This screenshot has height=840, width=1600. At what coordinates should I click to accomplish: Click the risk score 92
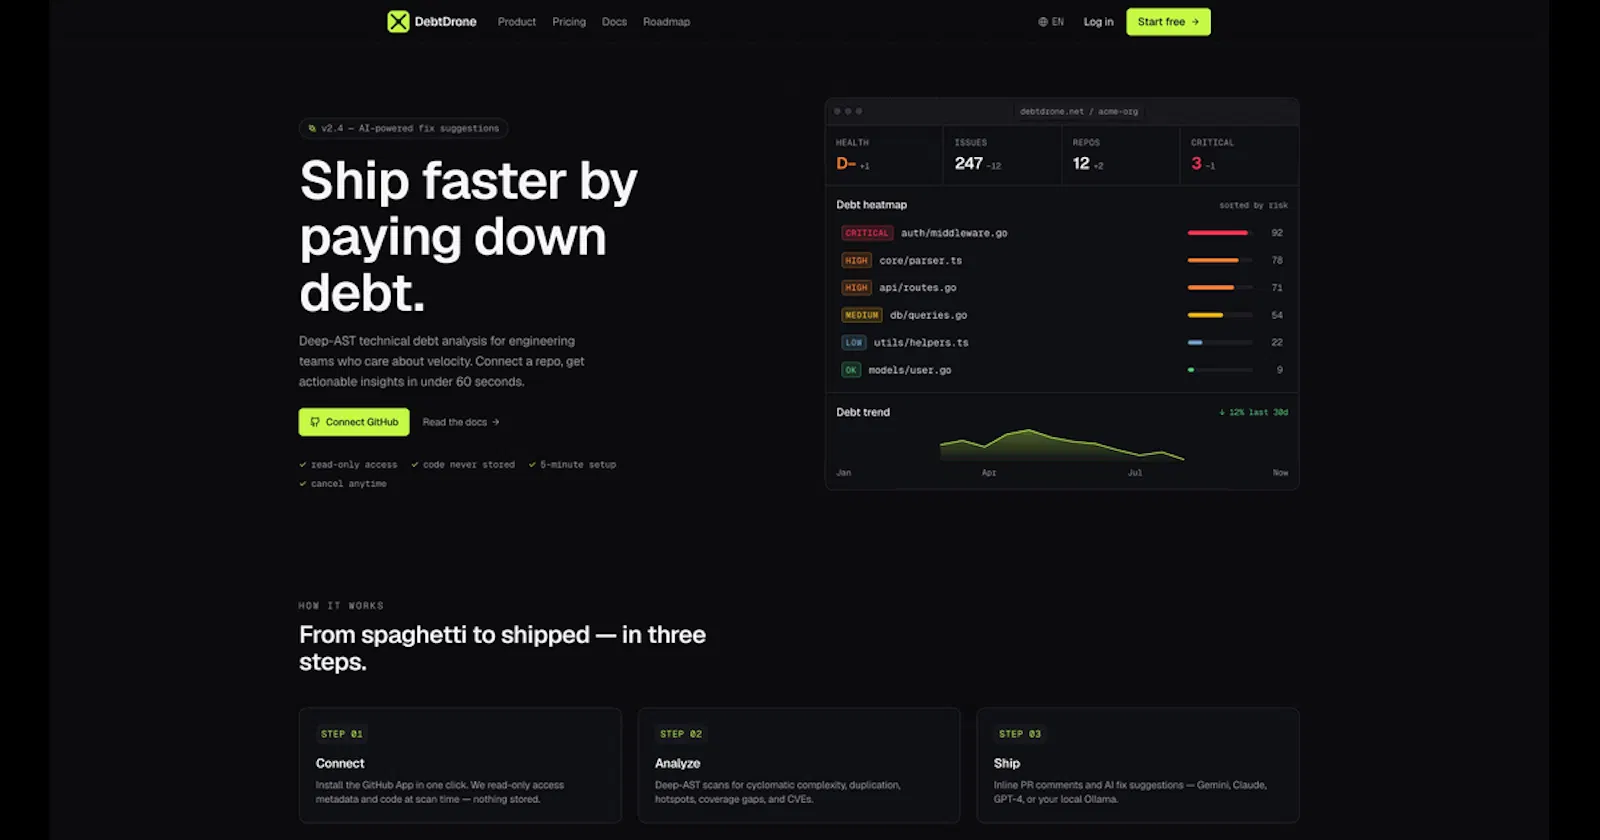coord(1277,233)
